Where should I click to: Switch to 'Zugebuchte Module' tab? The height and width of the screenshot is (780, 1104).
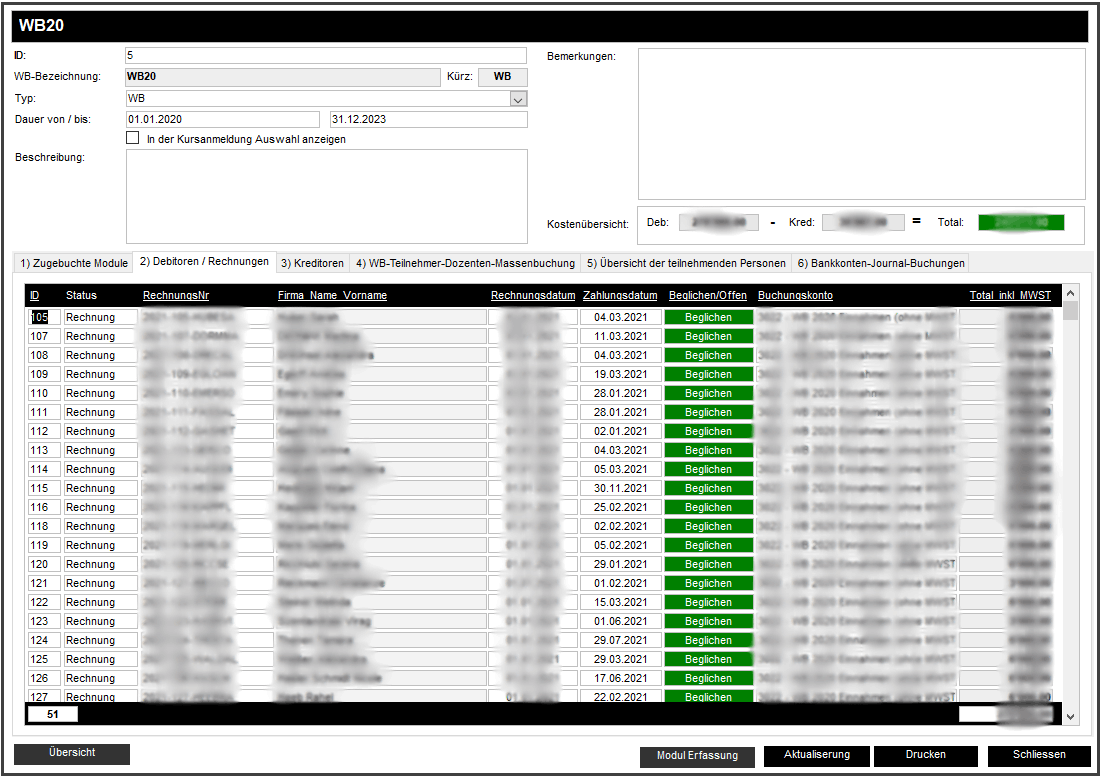(74, 263)
